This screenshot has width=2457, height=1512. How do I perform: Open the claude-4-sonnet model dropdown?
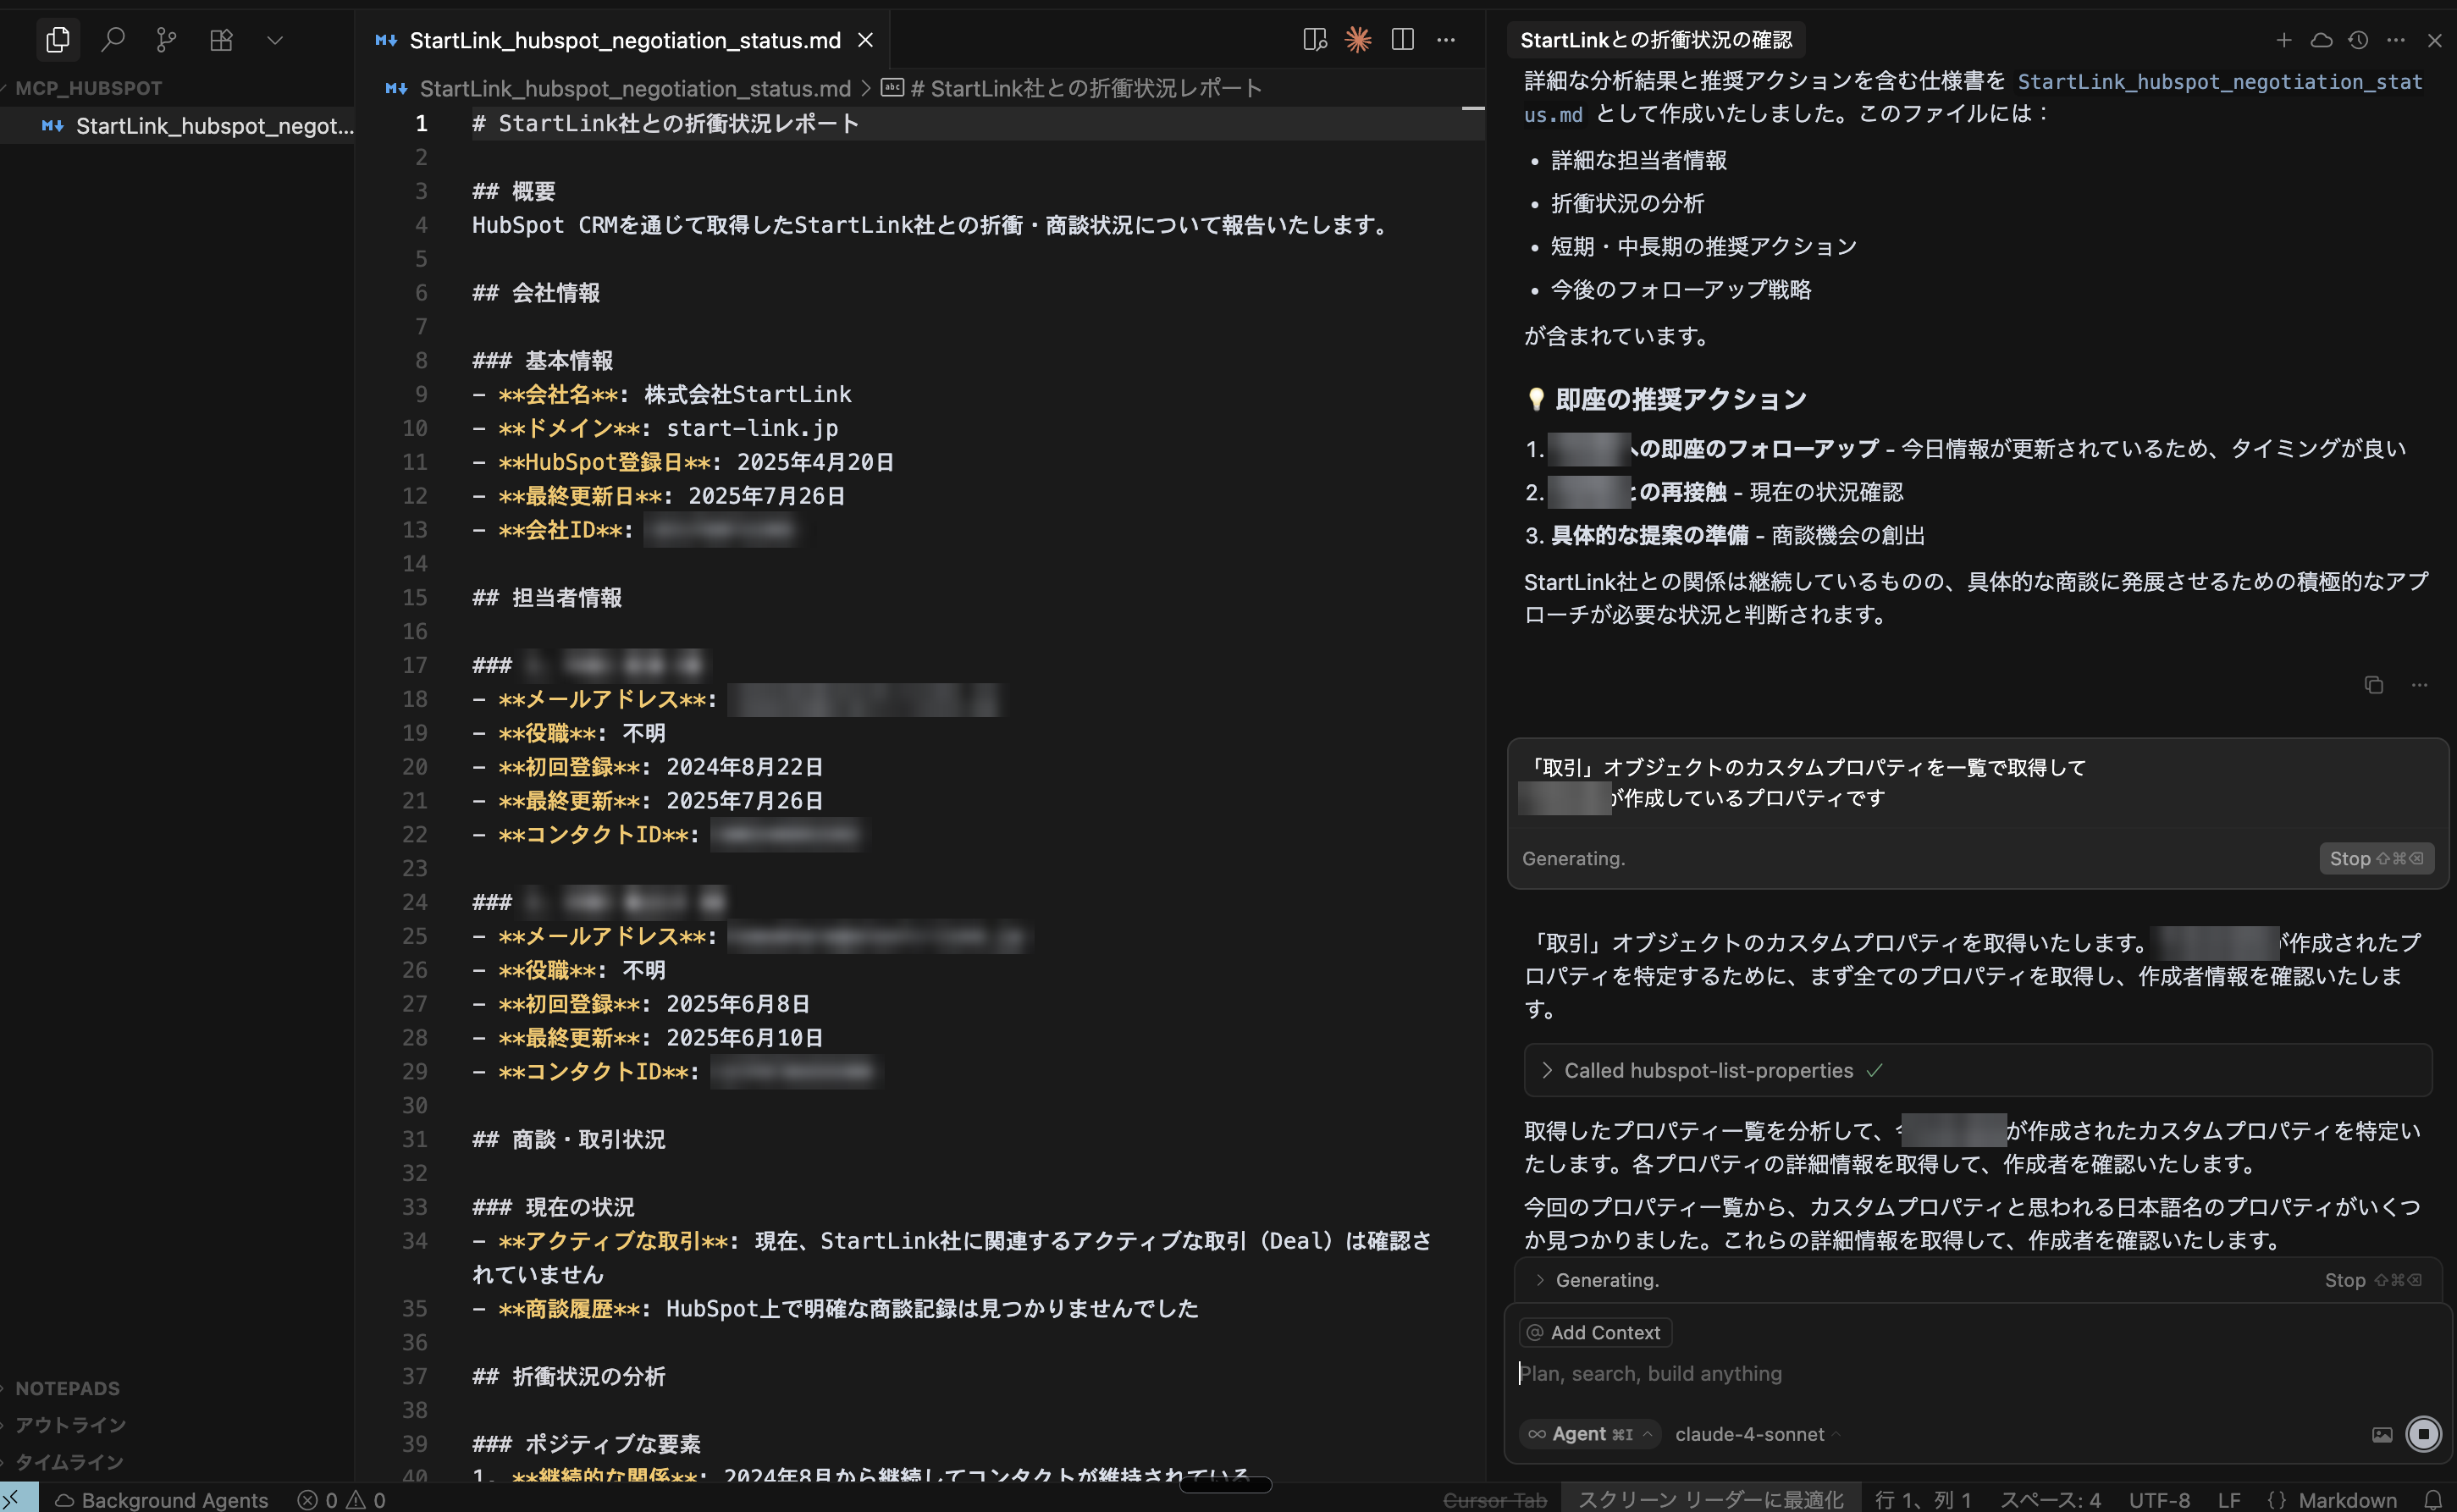click(1756, 1434)
